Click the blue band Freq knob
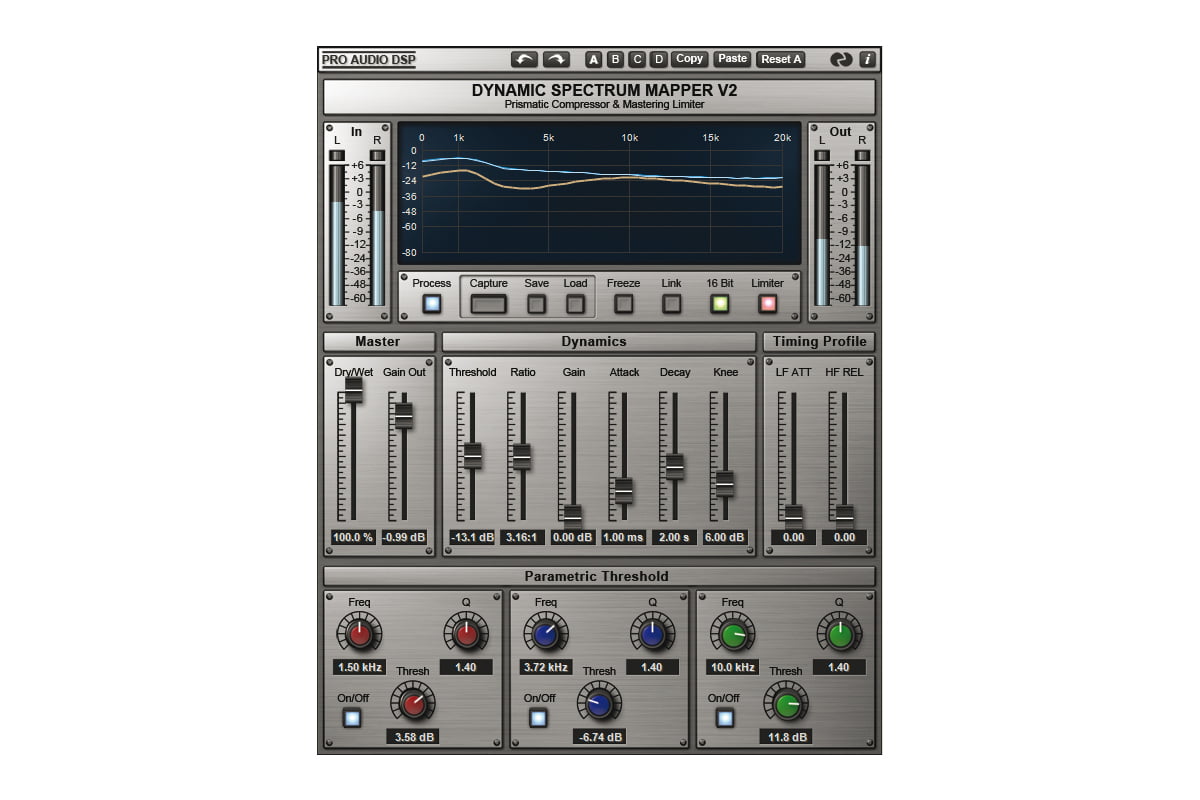 click(x=546, y=633)
